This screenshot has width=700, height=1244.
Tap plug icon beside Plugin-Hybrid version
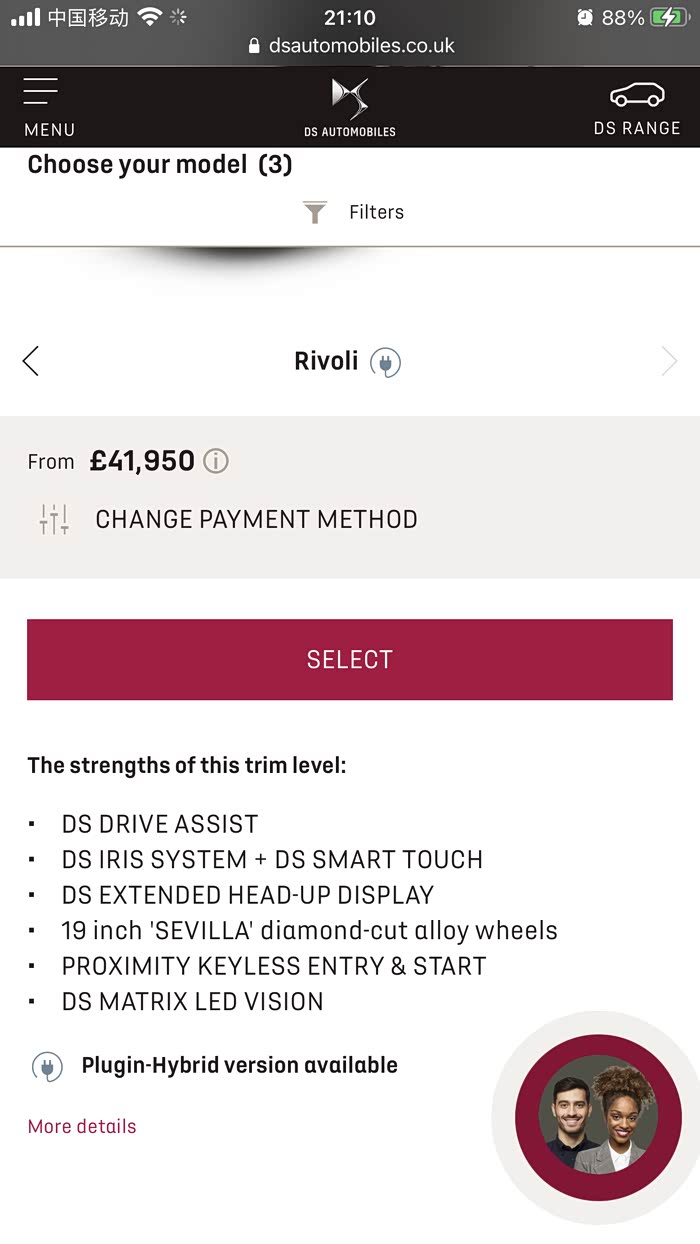coord(47,1066)
